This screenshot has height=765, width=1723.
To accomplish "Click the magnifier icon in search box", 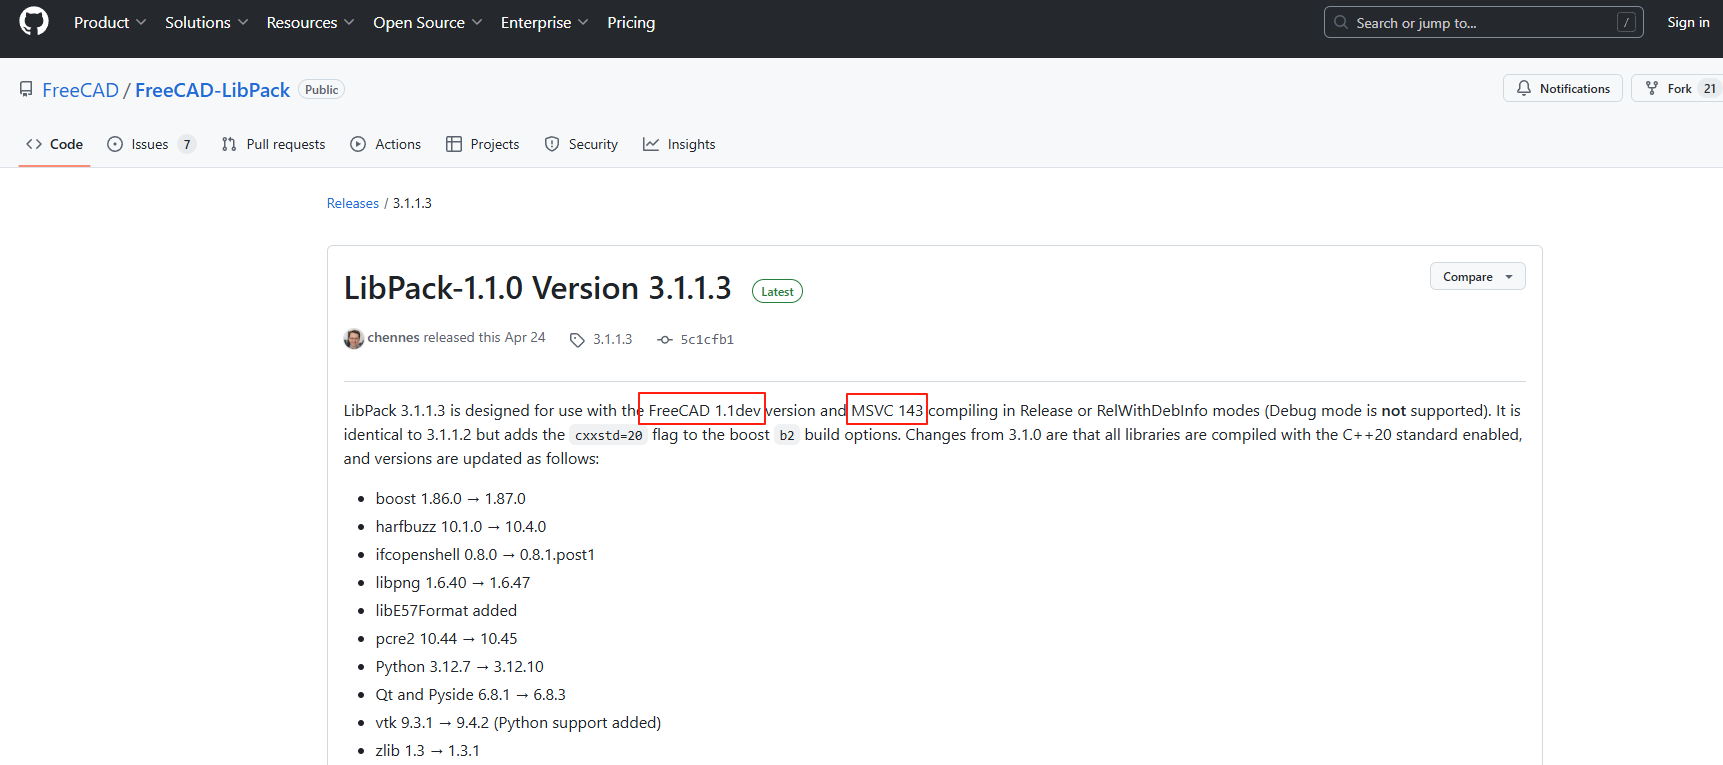I will [x=1341, y=22].
